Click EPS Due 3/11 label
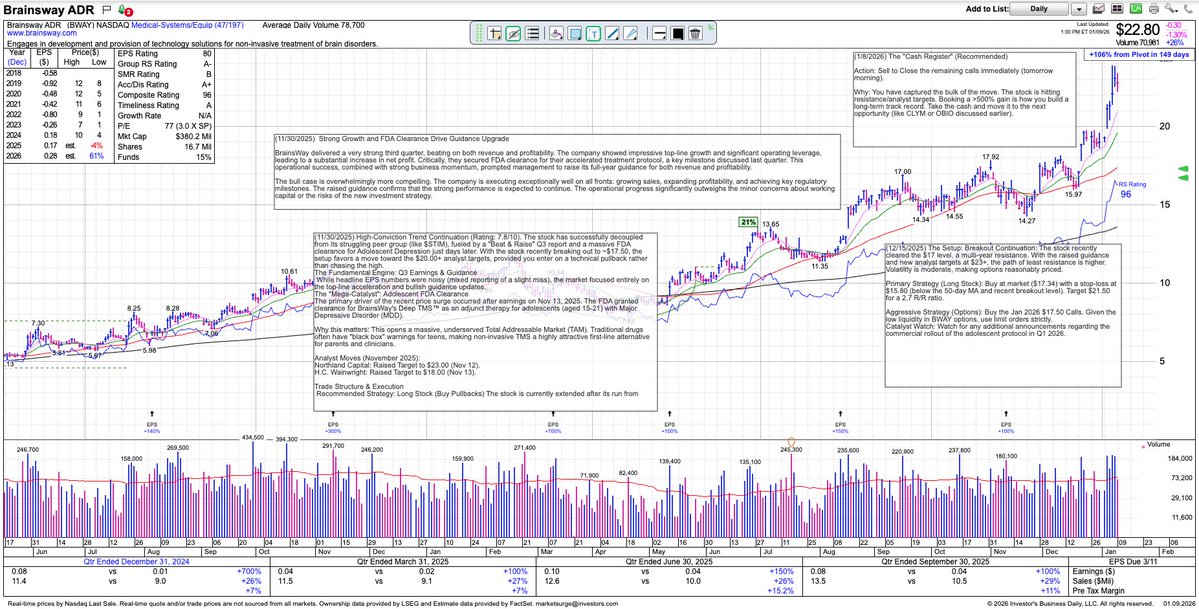Screen dimensions: 1199x609 click(1132, 561)
